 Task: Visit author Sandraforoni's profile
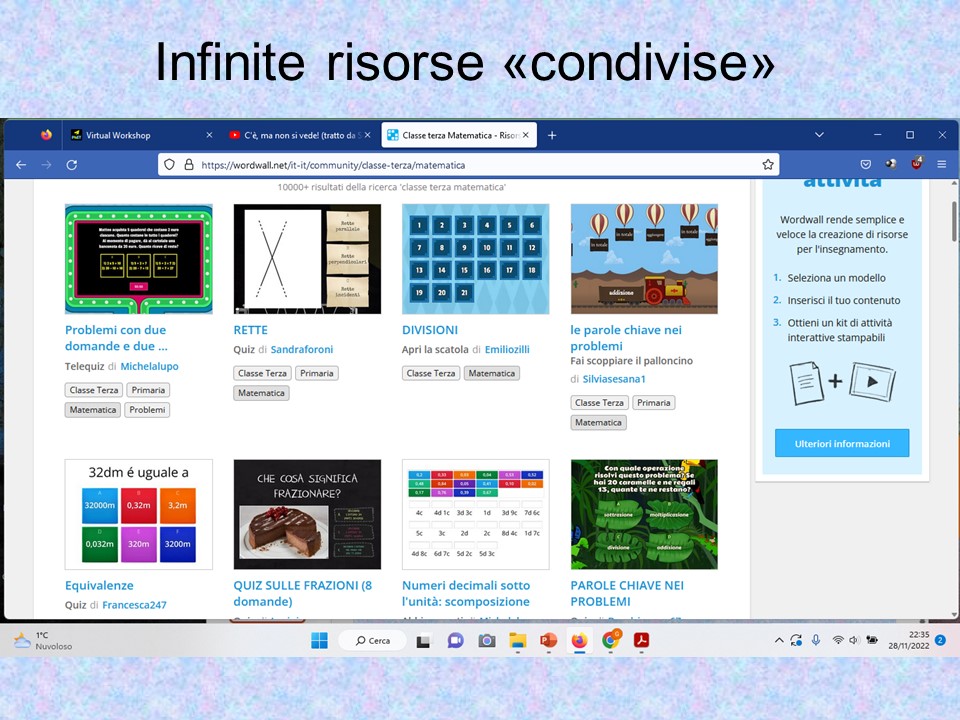click(x=302, y=349)
